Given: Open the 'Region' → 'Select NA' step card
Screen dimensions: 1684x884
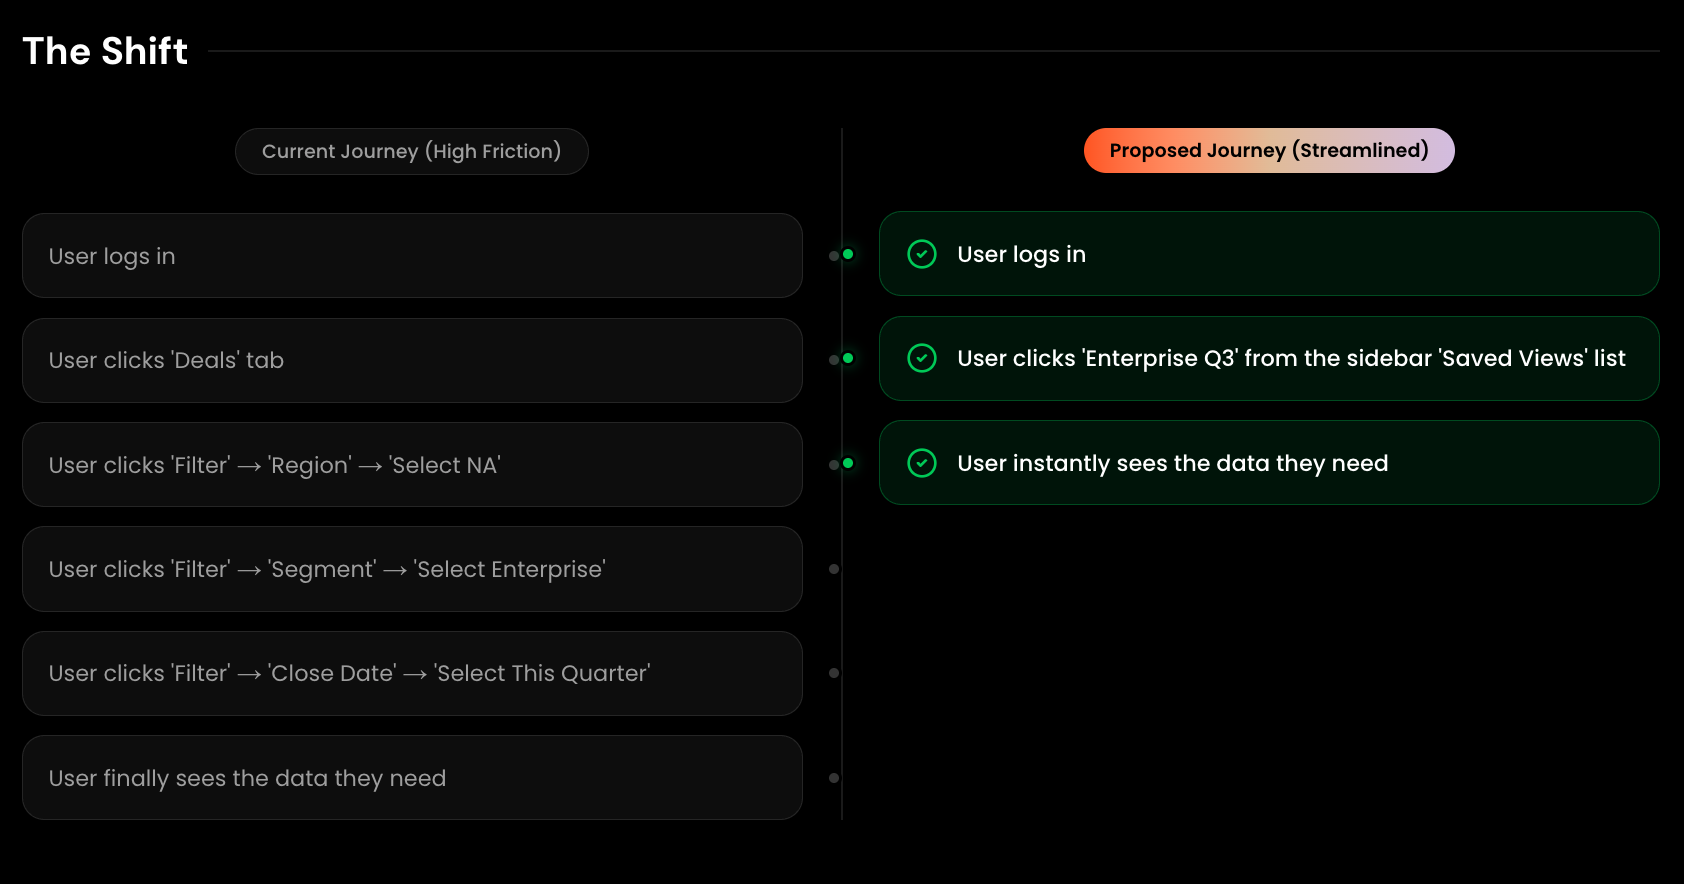Looking at the screenshot, I should click(x=412, y=465).
